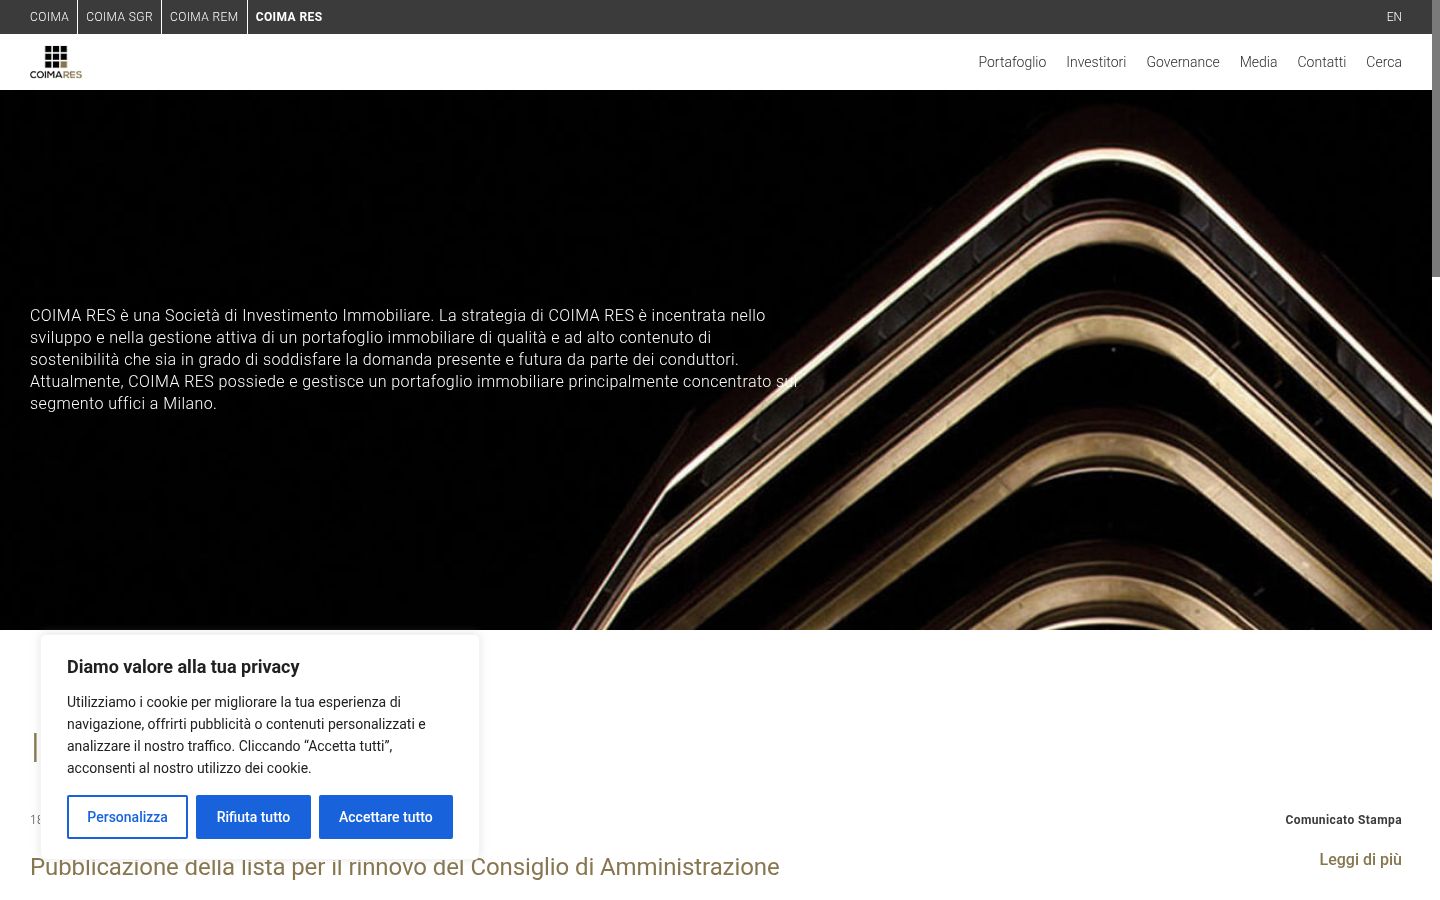
Task: Open the Cerca search option
Action: [1384, 62]
